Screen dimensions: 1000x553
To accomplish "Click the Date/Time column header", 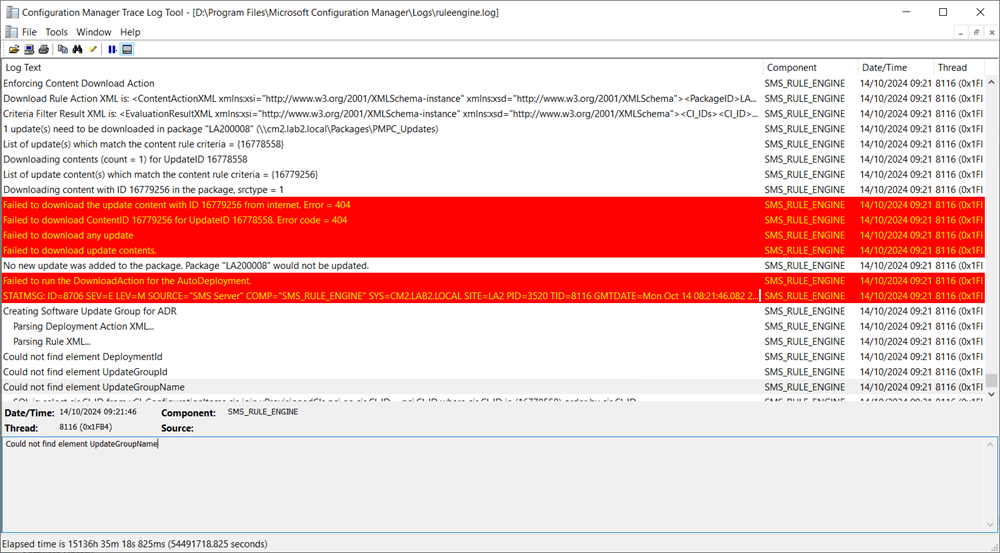I will (x=895, y=68).
